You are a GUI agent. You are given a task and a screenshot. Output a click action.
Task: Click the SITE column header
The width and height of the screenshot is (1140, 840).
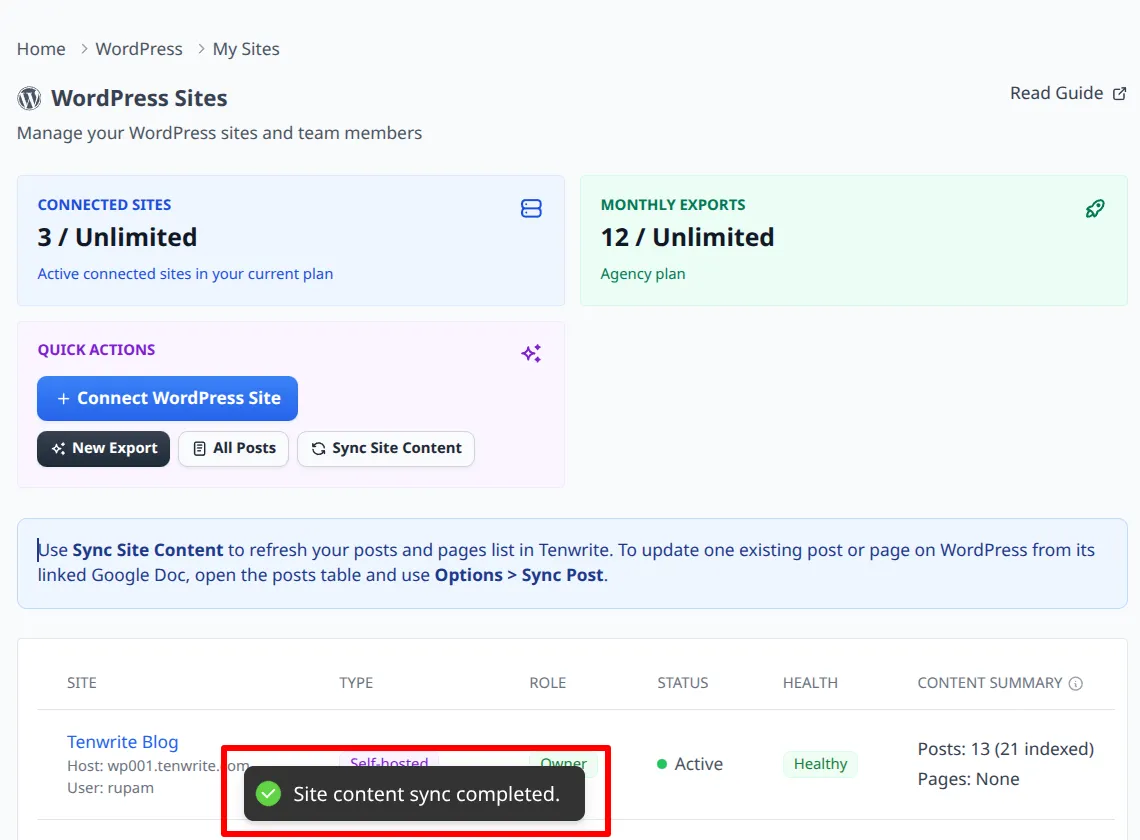(x=81, y=683)
